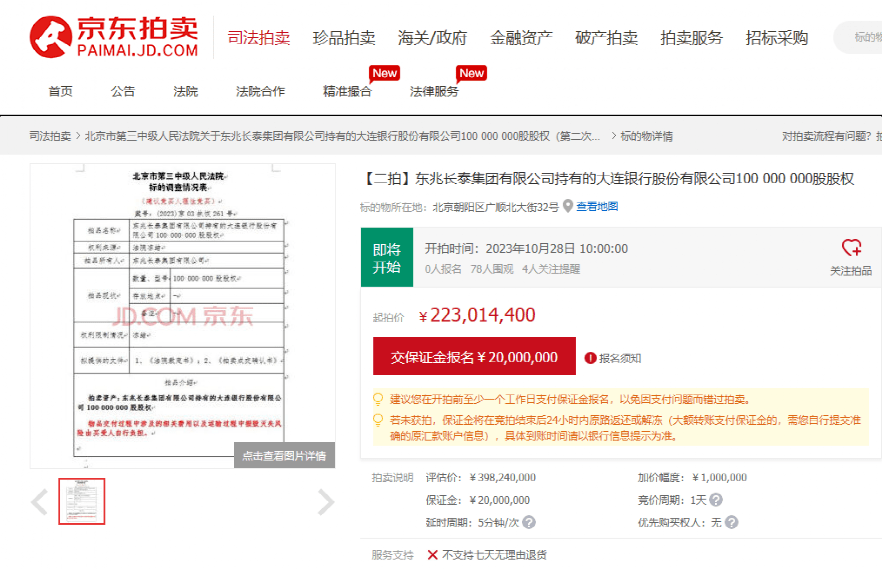882x570 pixels.
Task: Open the 法律服务 menu item
Action: point(434,91)
